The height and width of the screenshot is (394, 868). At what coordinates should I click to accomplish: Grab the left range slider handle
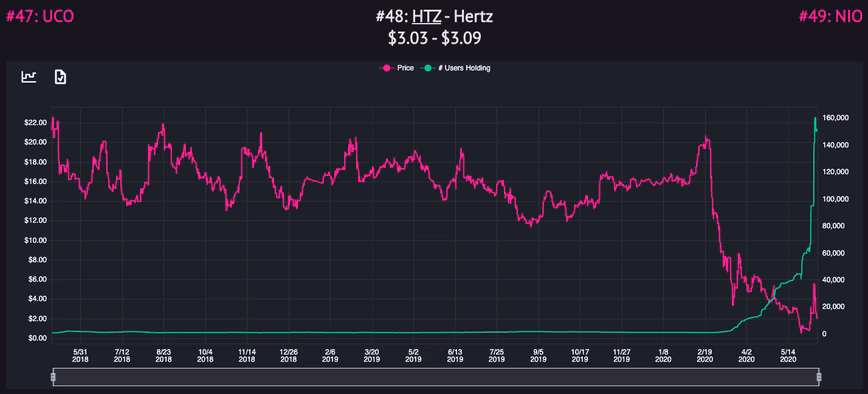point(53,377)
